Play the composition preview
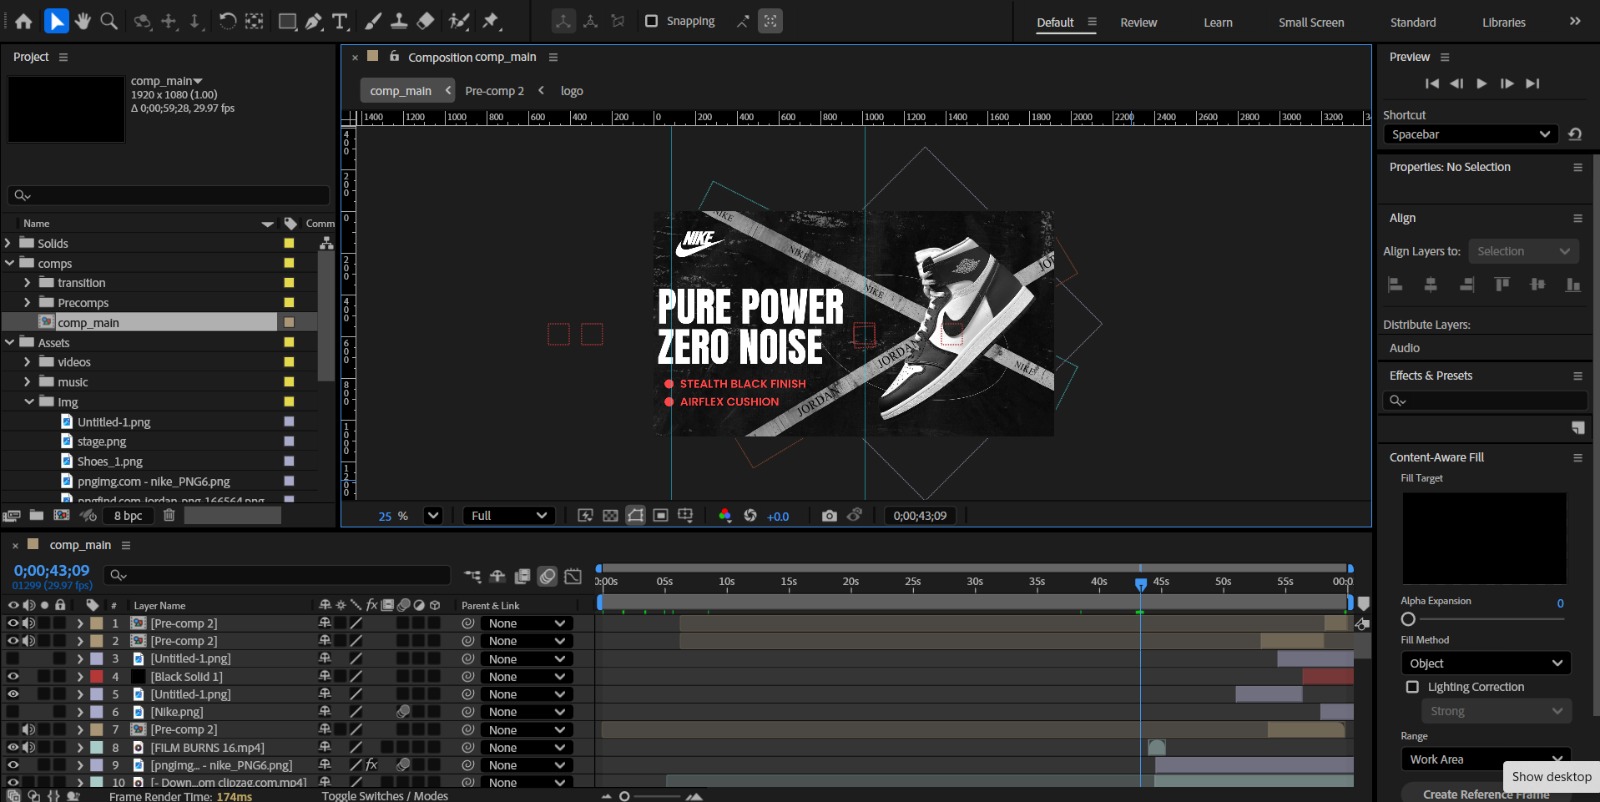The height and width of the screenshot is (802, 1600). coord(1481,84)
